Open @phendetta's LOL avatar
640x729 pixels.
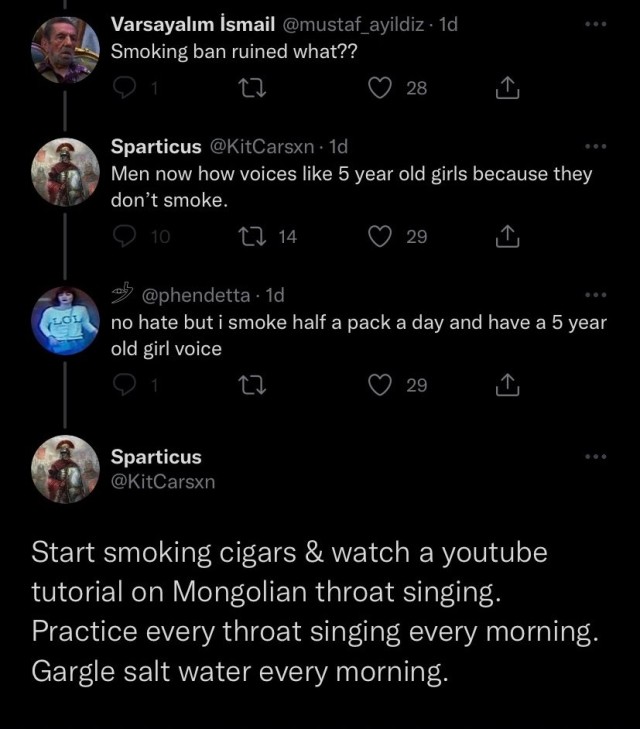coord(65,319)
